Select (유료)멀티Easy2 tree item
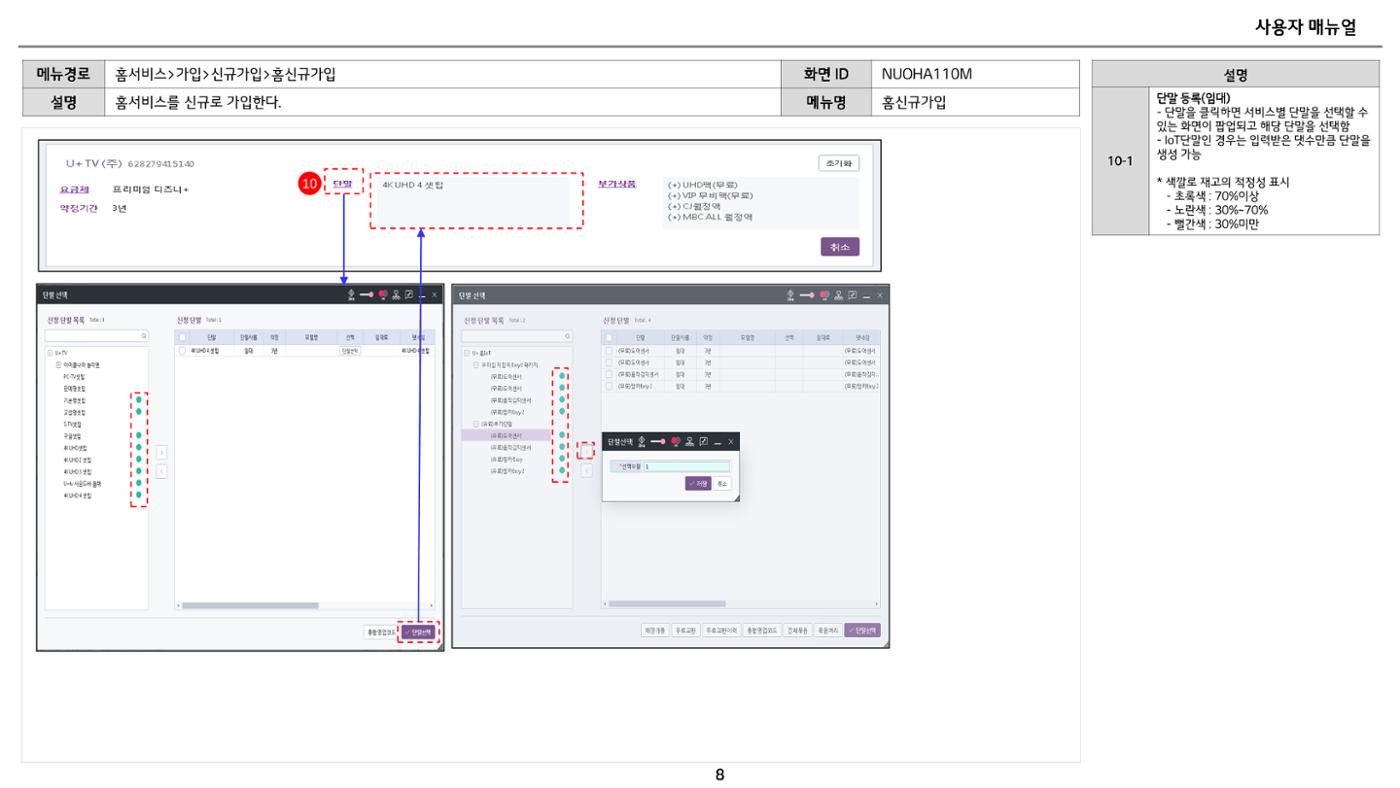 pos(507,471)
